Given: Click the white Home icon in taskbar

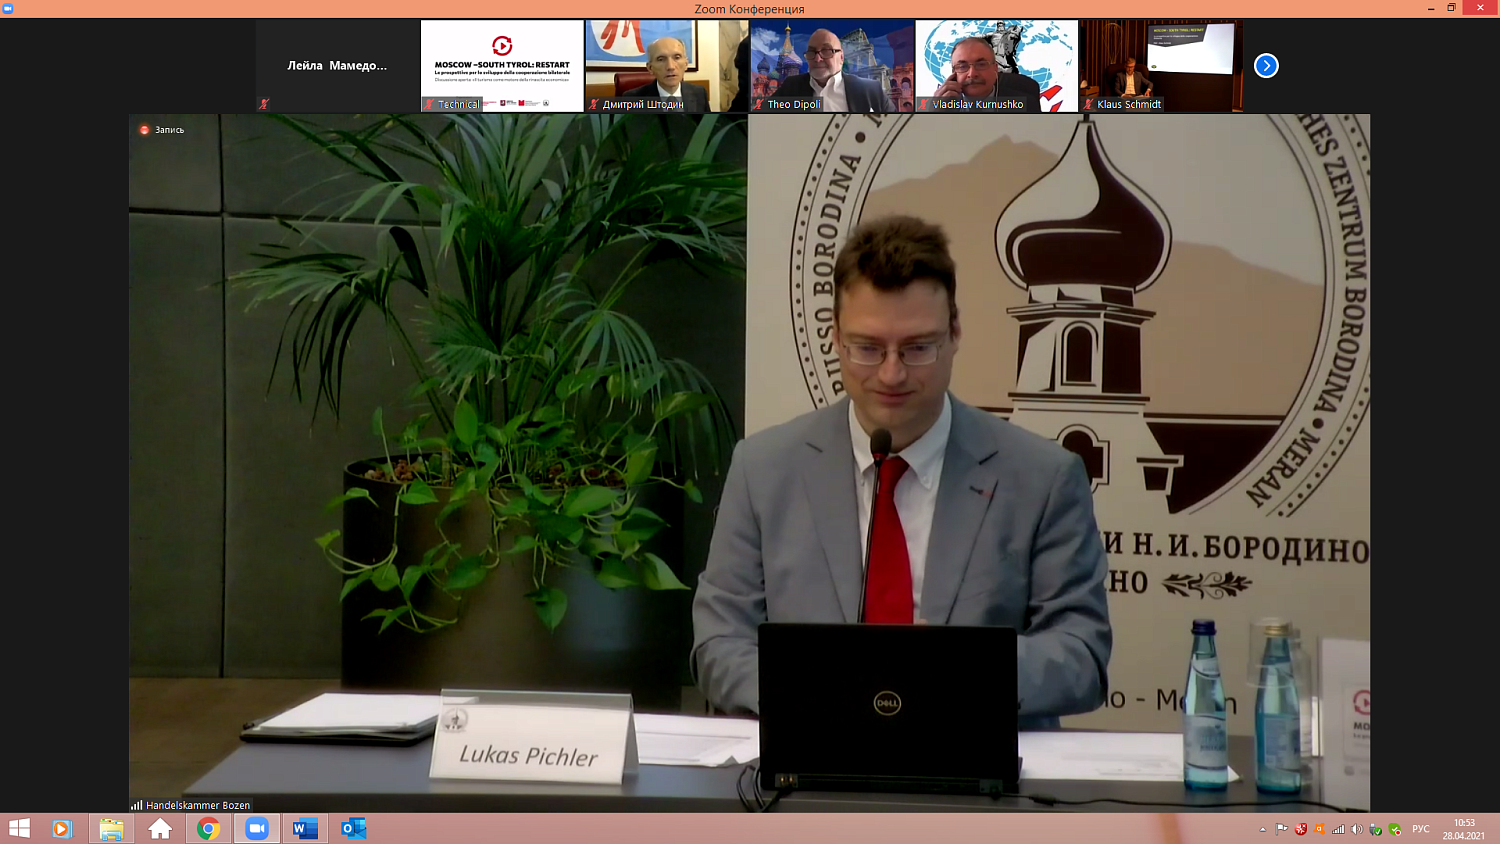Looking at the screenshot, I should pos(160,828).
